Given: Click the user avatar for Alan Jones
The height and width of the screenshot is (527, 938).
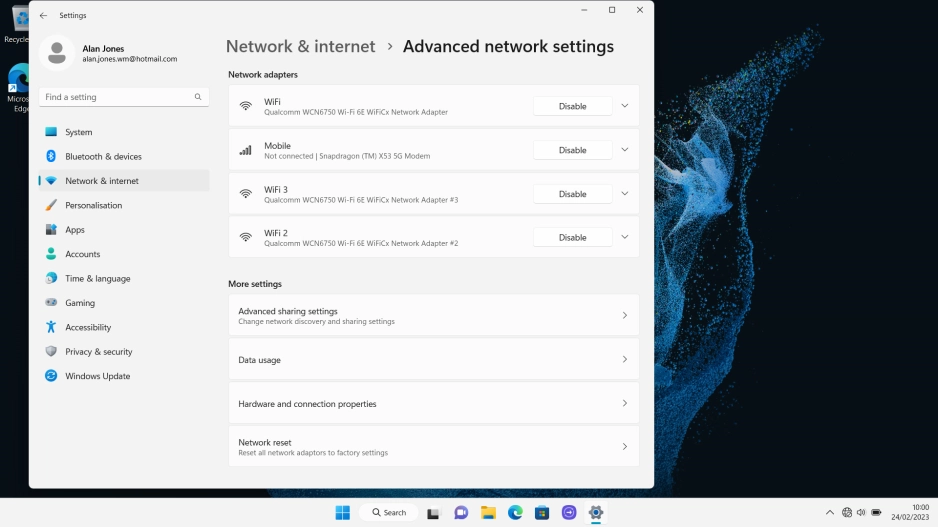Looking at the screenshot, I should [57, 53].
